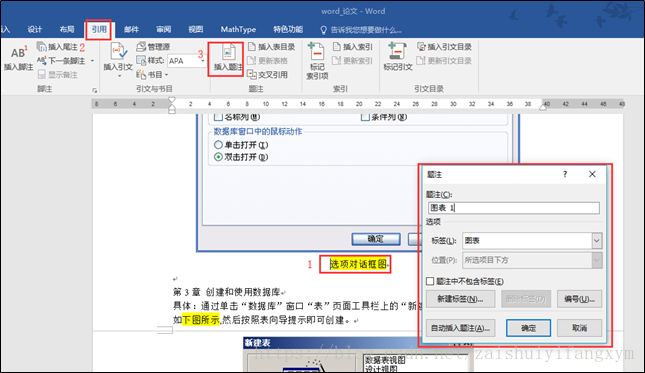The width and height of the screenshot is (645, 373).
Task: Click 交叉引用 button
Action: pyautogui.click(x=267, y=74)
